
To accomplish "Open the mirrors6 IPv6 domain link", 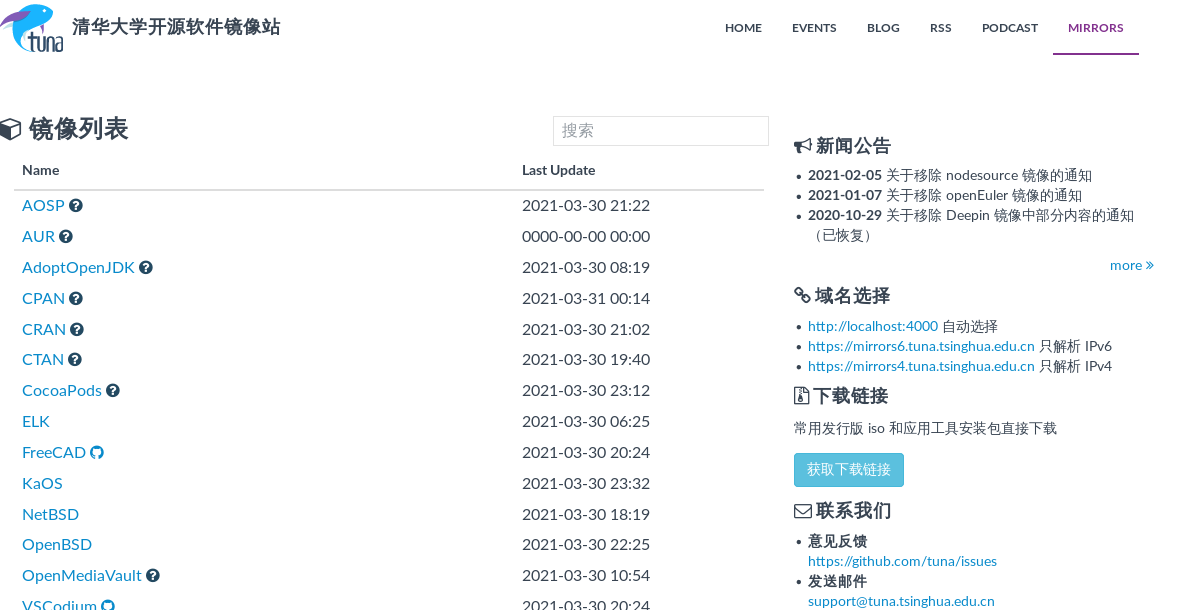I will click(921, 346).
